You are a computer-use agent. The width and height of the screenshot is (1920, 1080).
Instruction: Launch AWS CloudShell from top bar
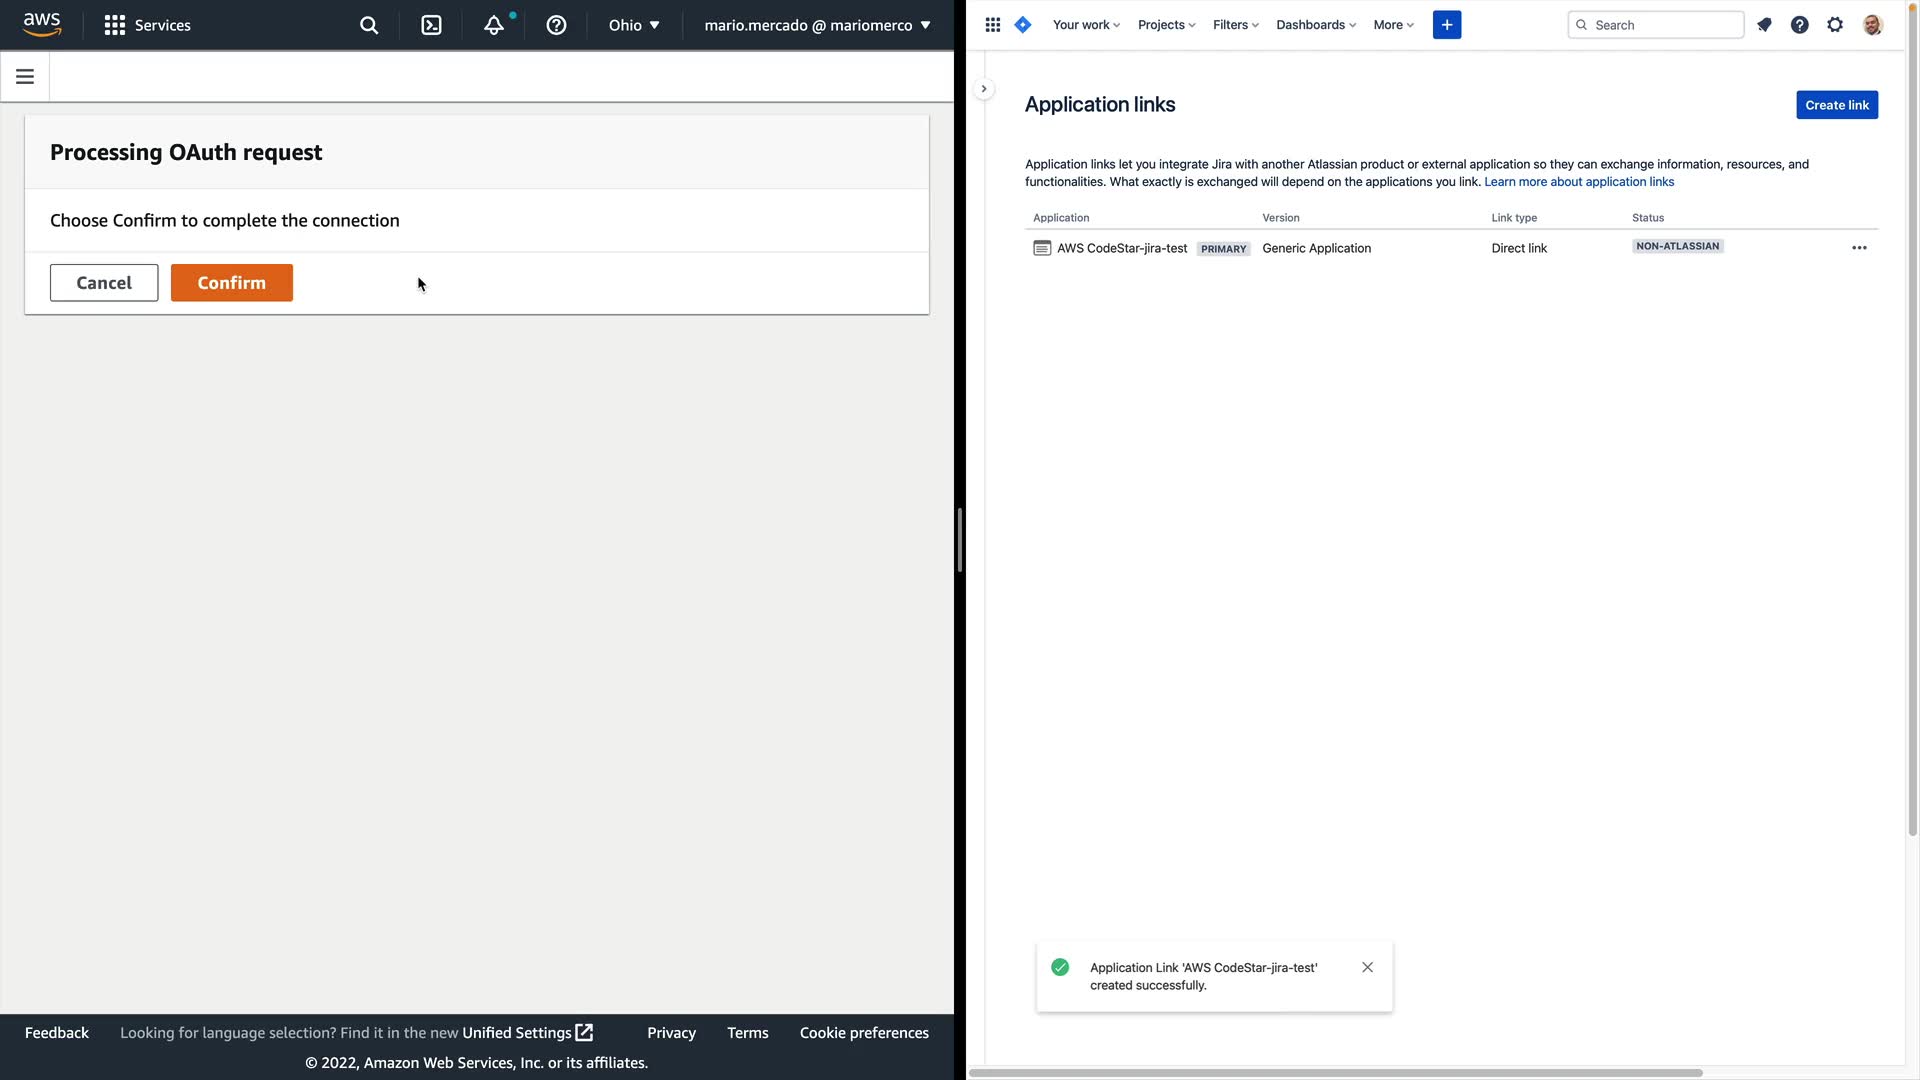[x=431, y=25]
